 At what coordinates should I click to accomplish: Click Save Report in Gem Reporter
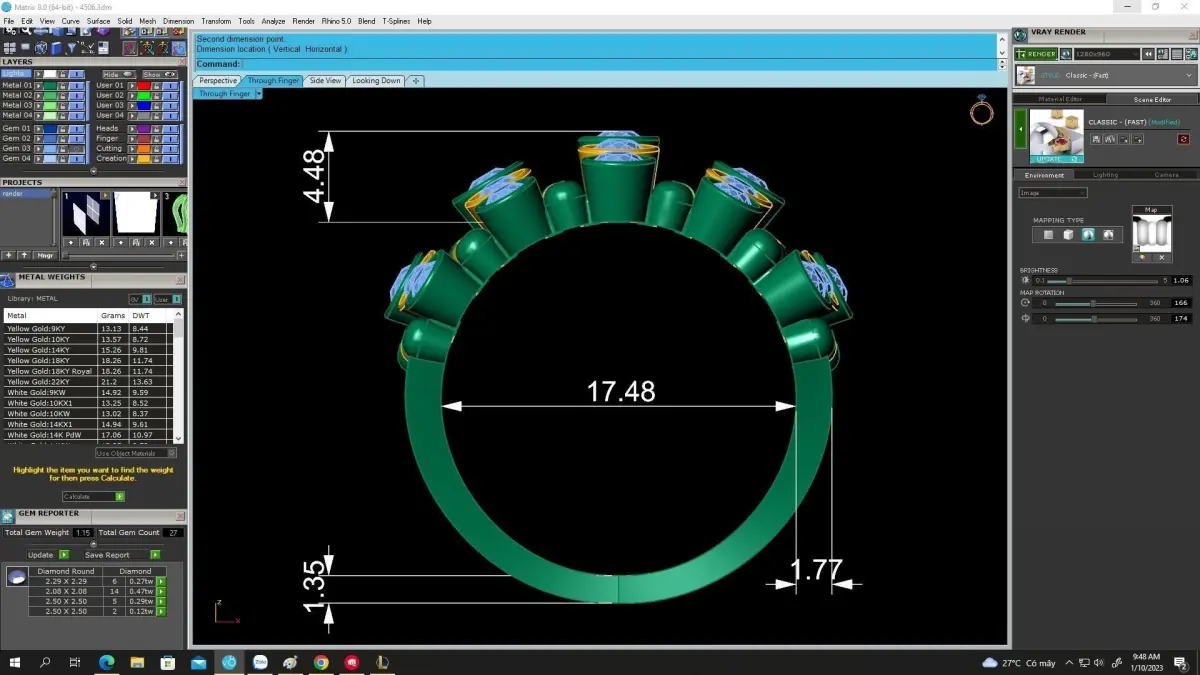[x=121, y=555]
